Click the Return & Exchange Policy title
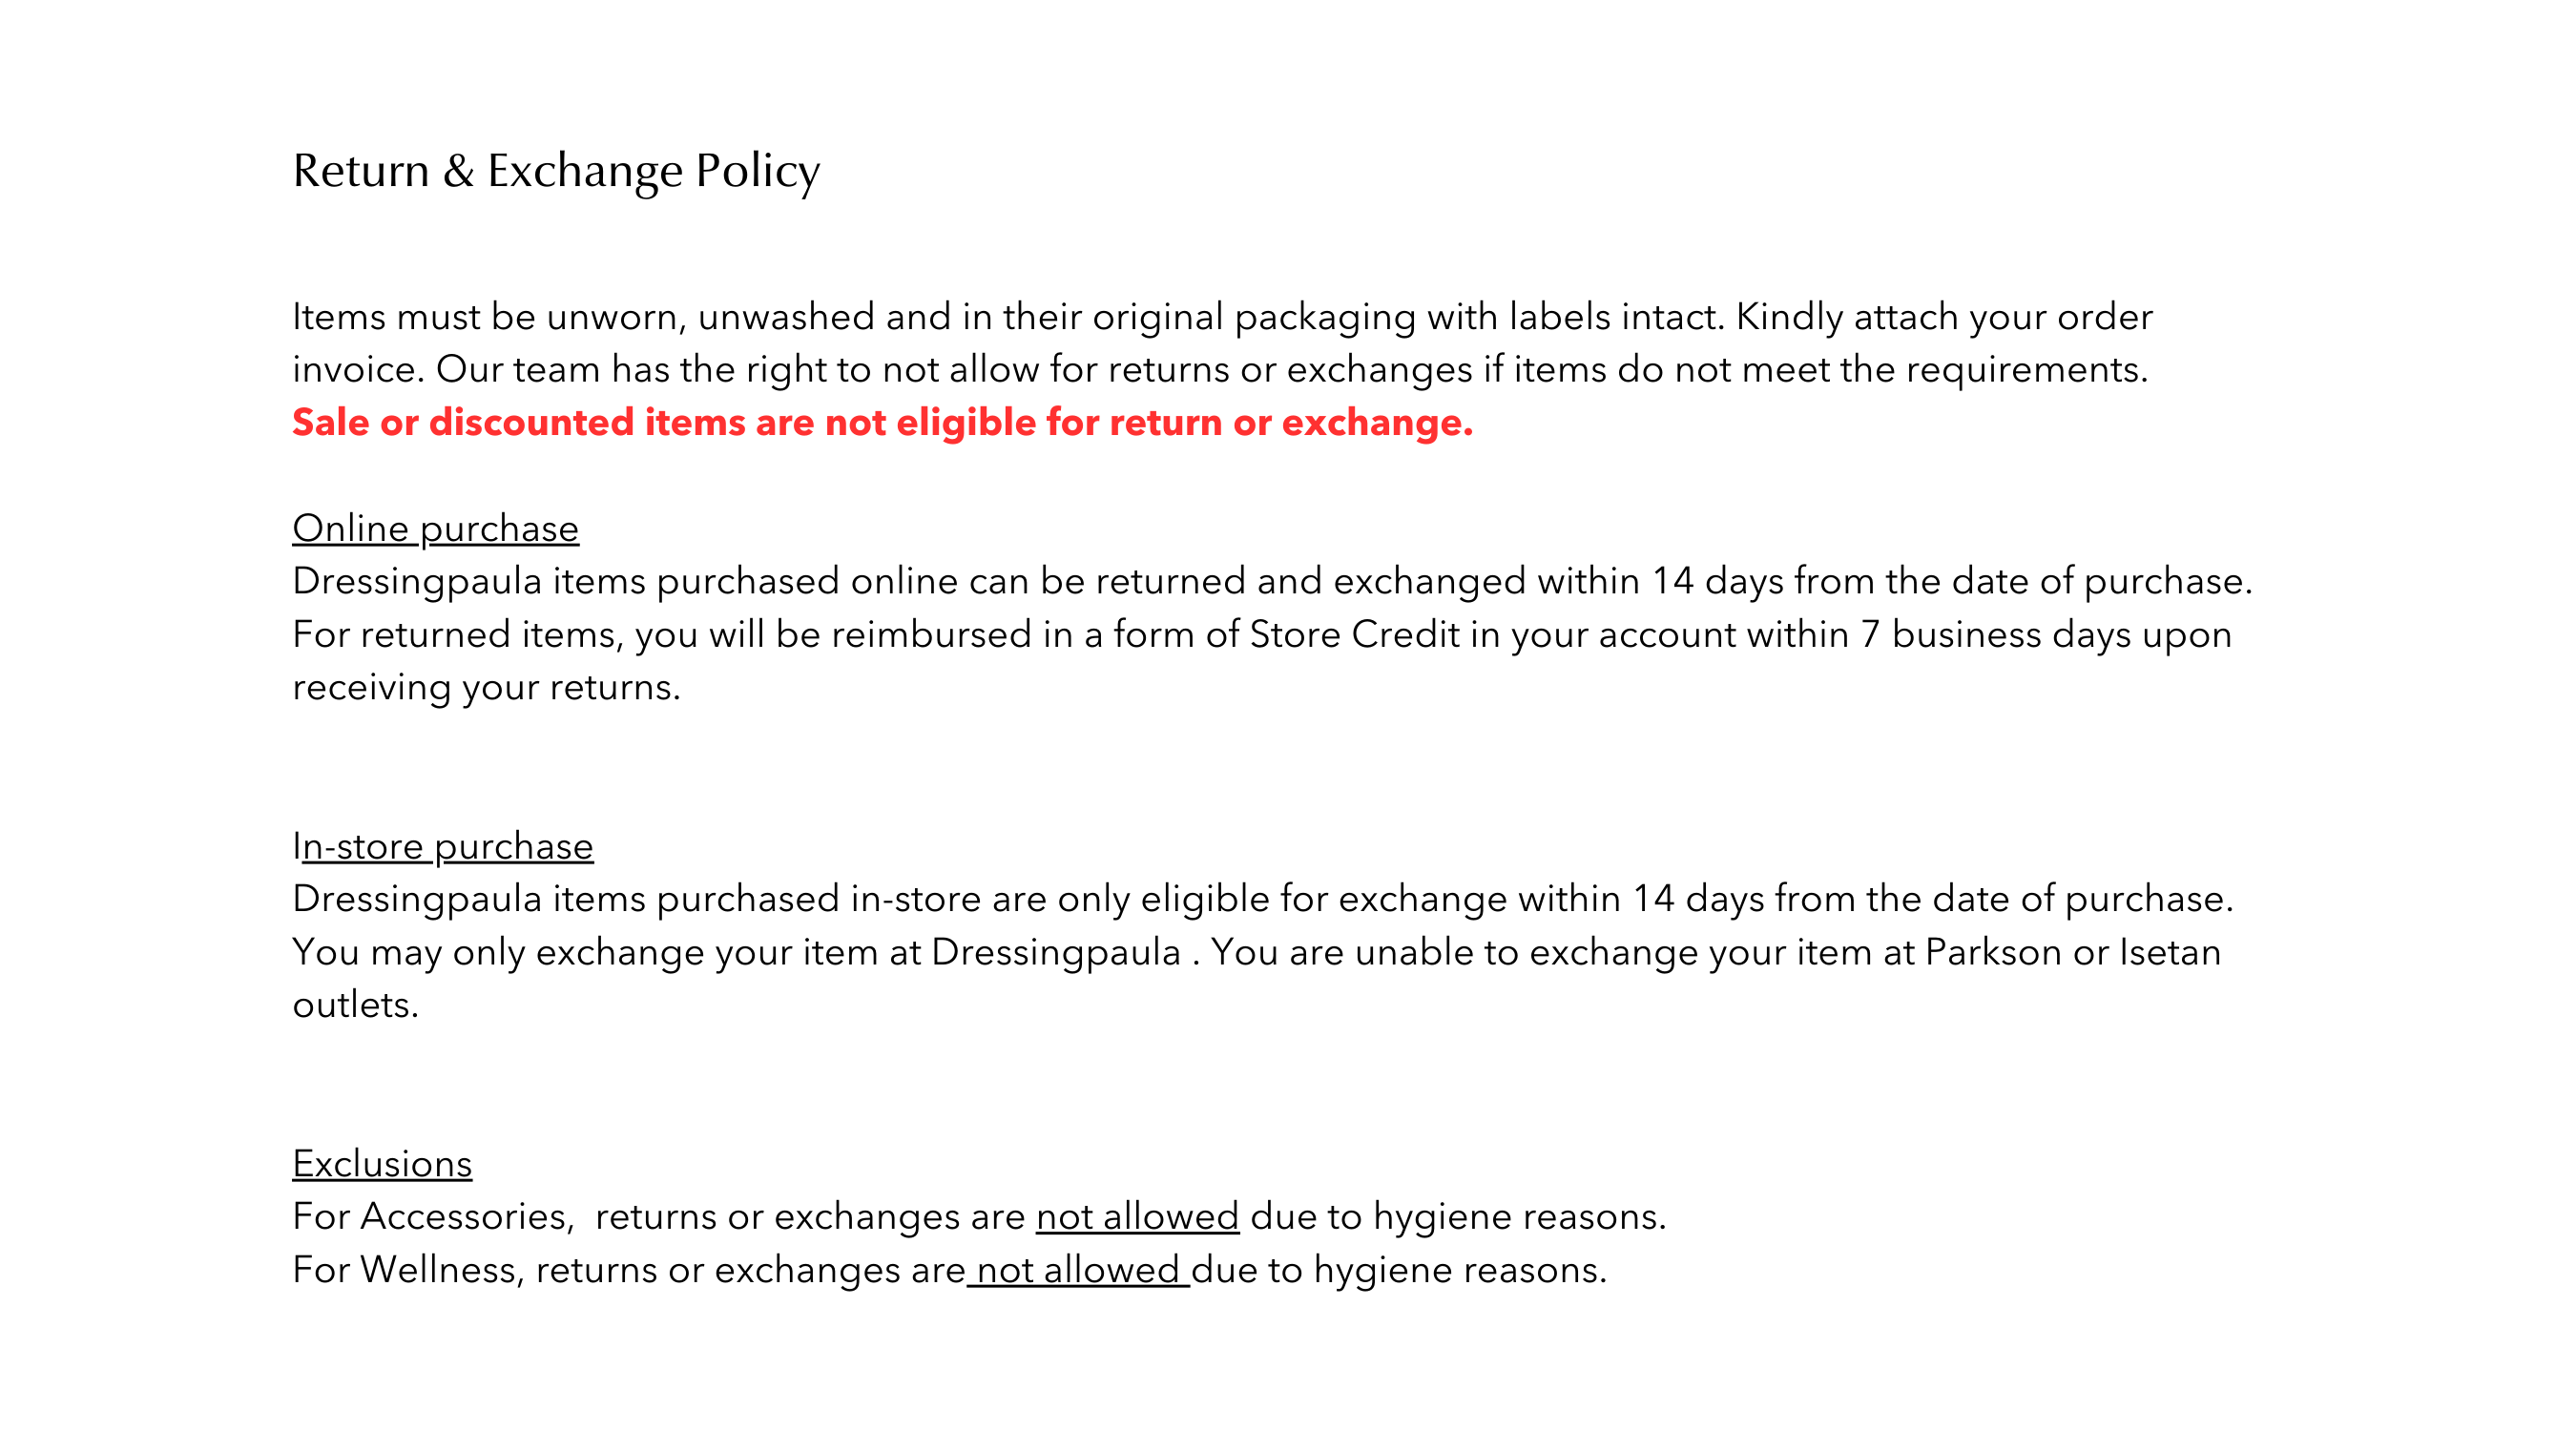 pos(556,171)
